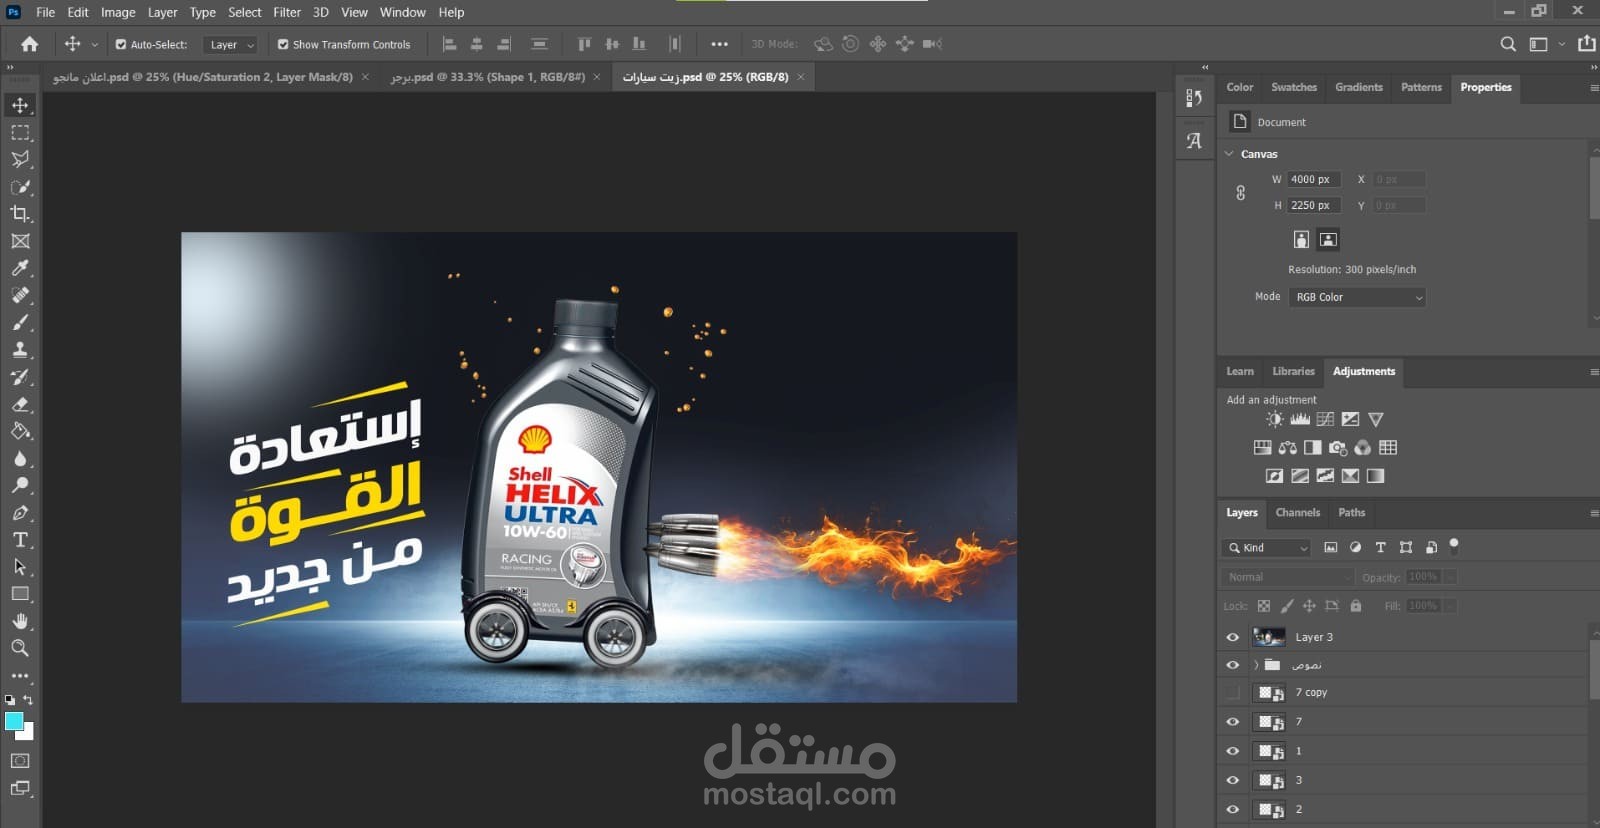Screen dimensions: 1600x828
Task: Select the Hand tool
Action: coord(20,621)
